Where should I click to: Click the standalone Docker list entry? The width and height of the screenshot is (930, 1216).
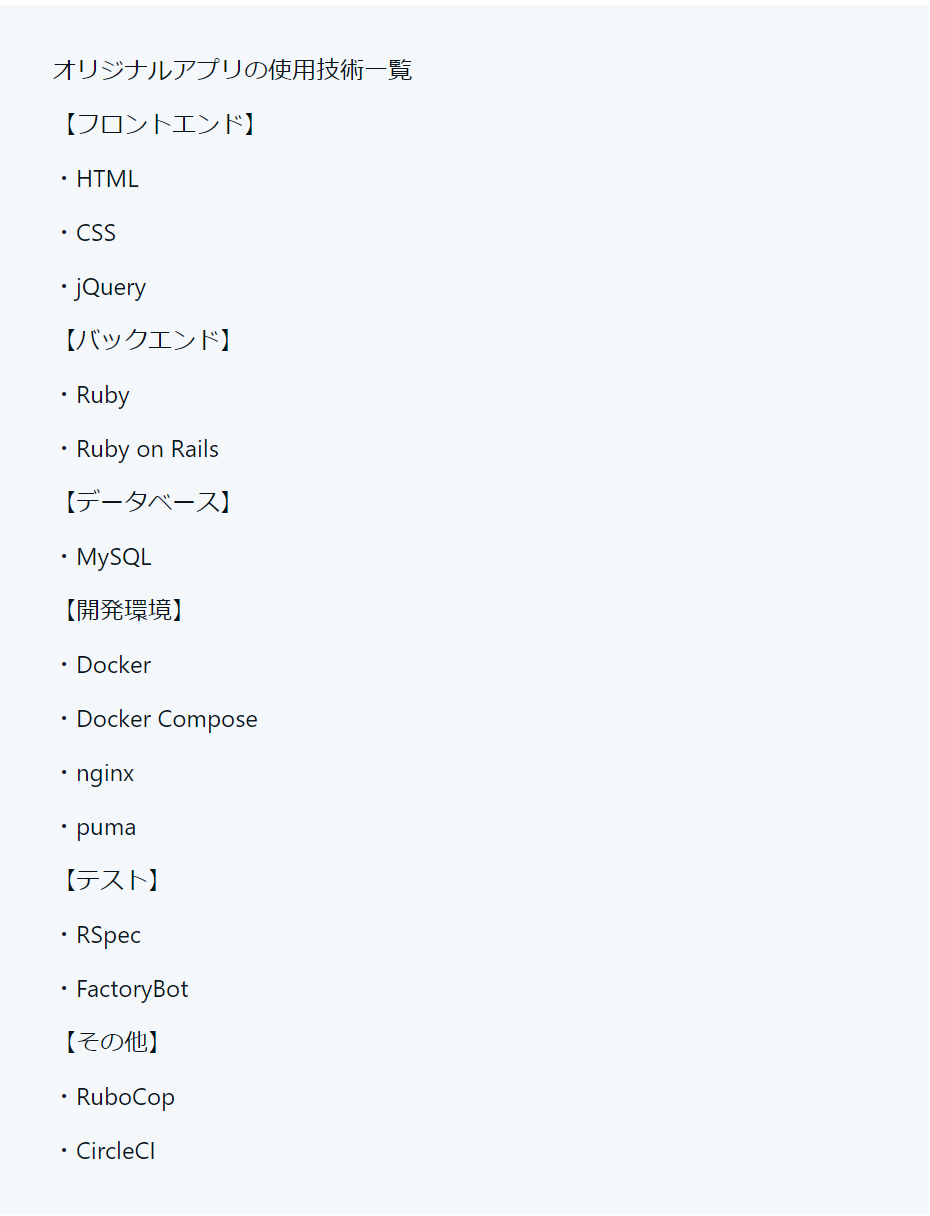coord(113,665)
